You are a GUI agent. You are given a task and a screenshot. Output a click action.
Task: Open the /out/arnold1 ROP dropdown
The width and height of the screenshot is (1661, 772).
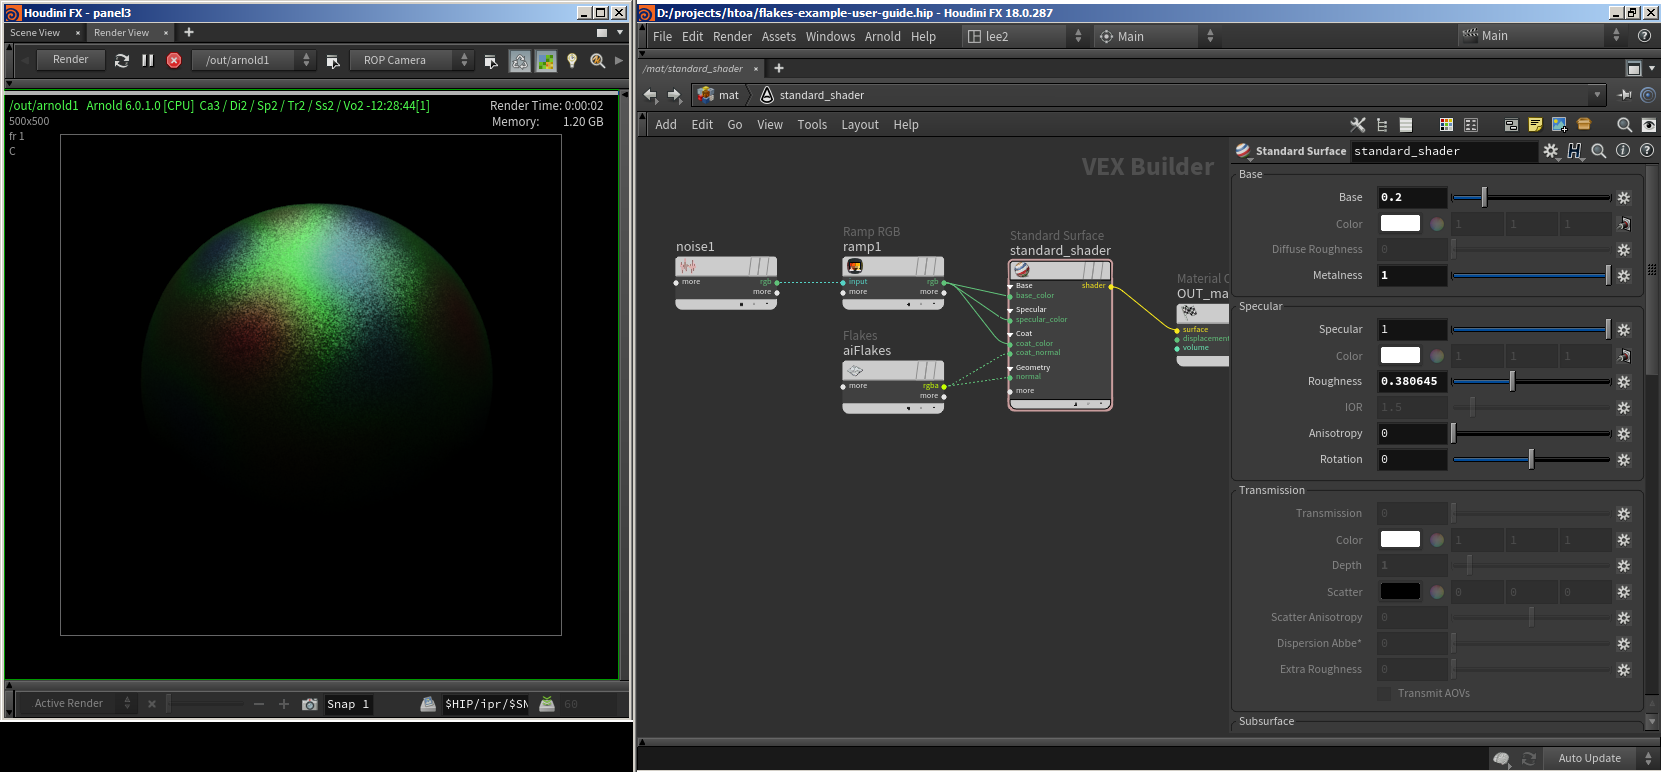click(x=253, y=60)
